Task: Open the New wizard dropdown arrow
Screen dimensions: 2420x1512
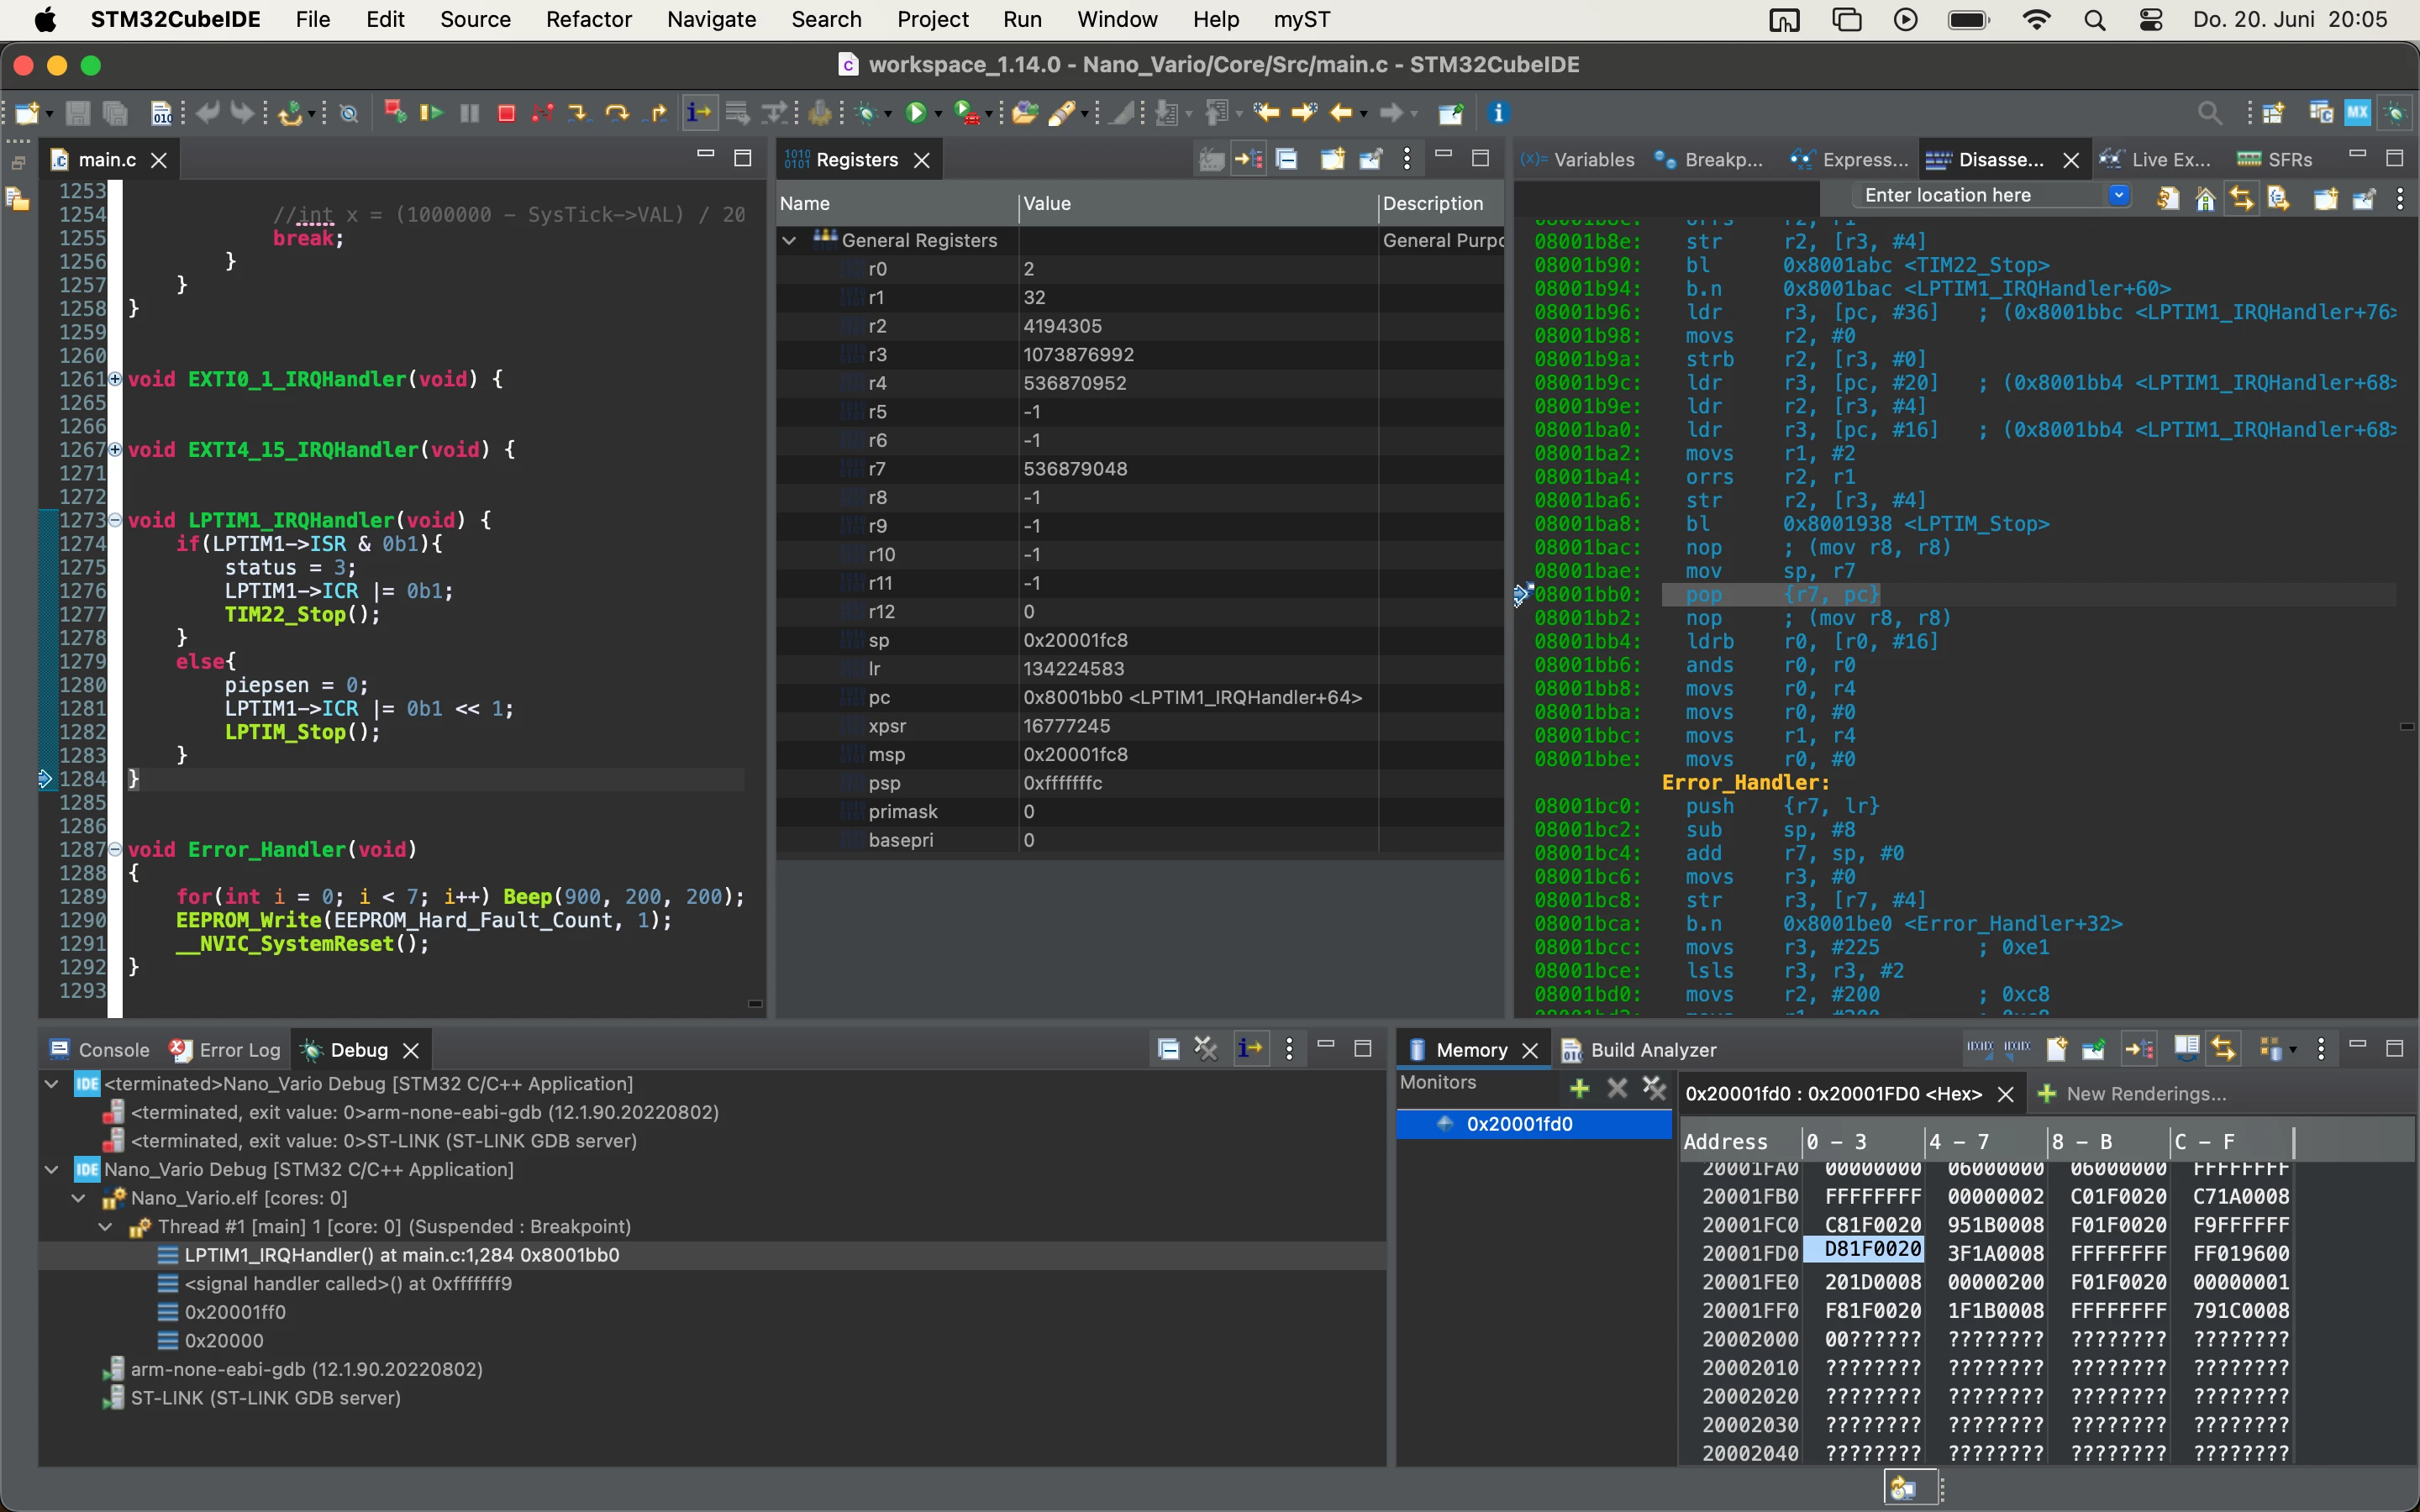Action: click(50, 114)
